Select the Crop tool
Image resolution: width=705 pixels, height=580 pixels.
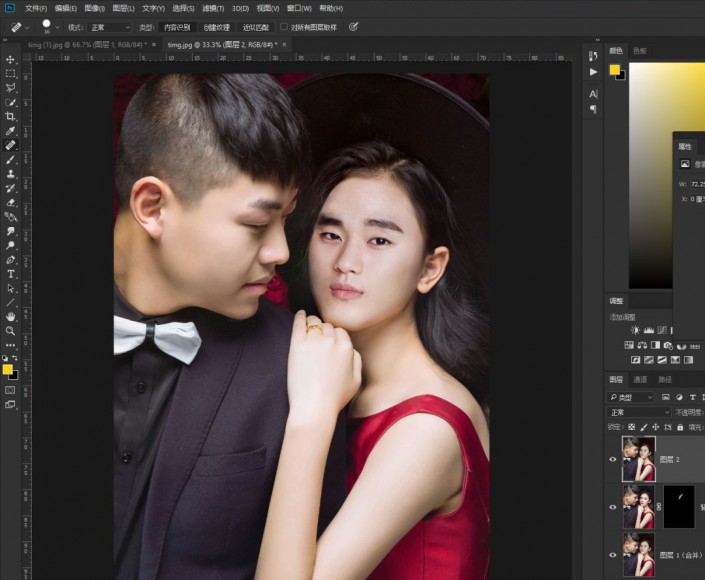tap(11, 116)
